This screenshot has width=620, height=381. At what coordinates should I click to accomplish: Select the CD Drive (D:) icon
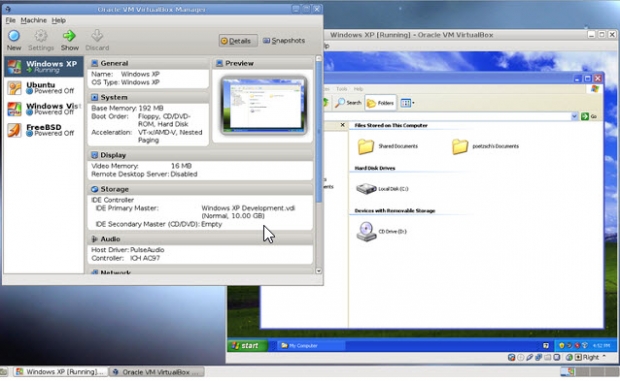pos(381,232)
